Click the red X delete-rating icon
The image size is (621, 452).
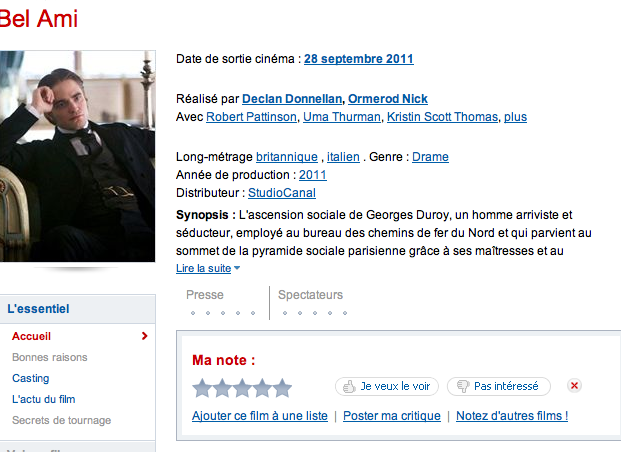click(574, 386)
